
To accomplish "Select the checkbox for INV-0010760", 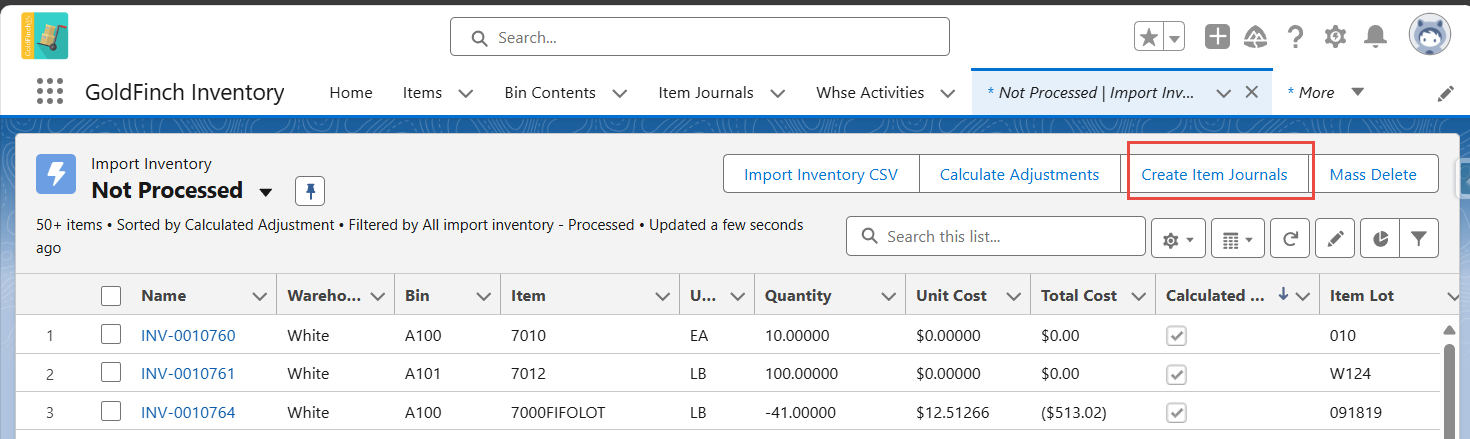I will point(111,335).
